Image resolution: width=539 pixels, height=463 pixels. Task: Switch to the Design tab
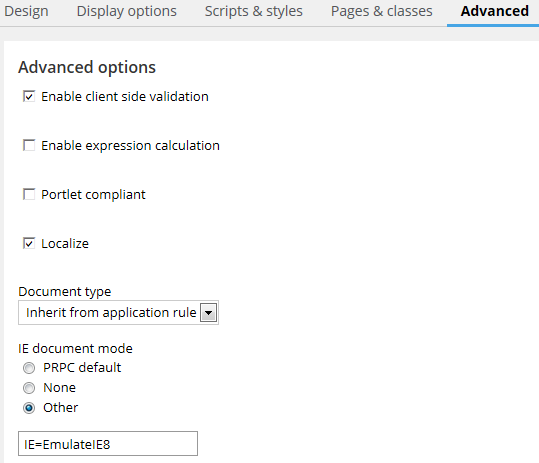(x=26, y=11)
